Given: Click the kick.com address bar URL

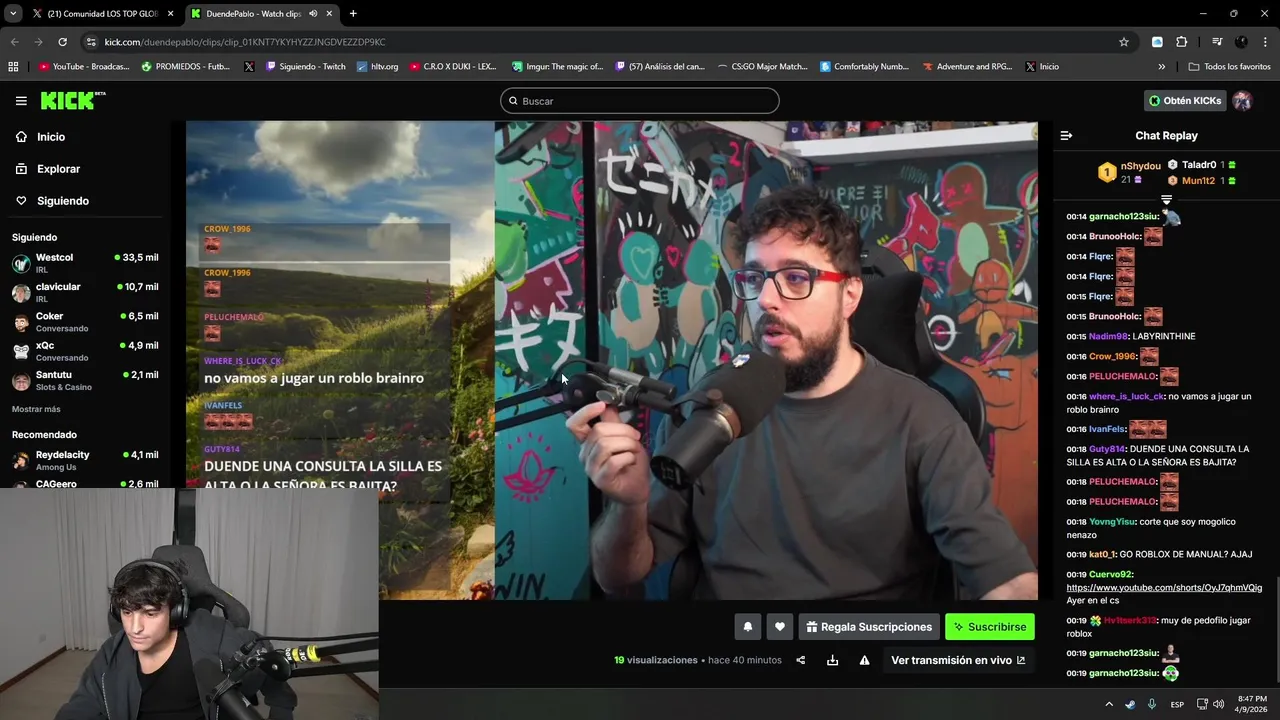Looking at the screenshot, I should point(245,42).
